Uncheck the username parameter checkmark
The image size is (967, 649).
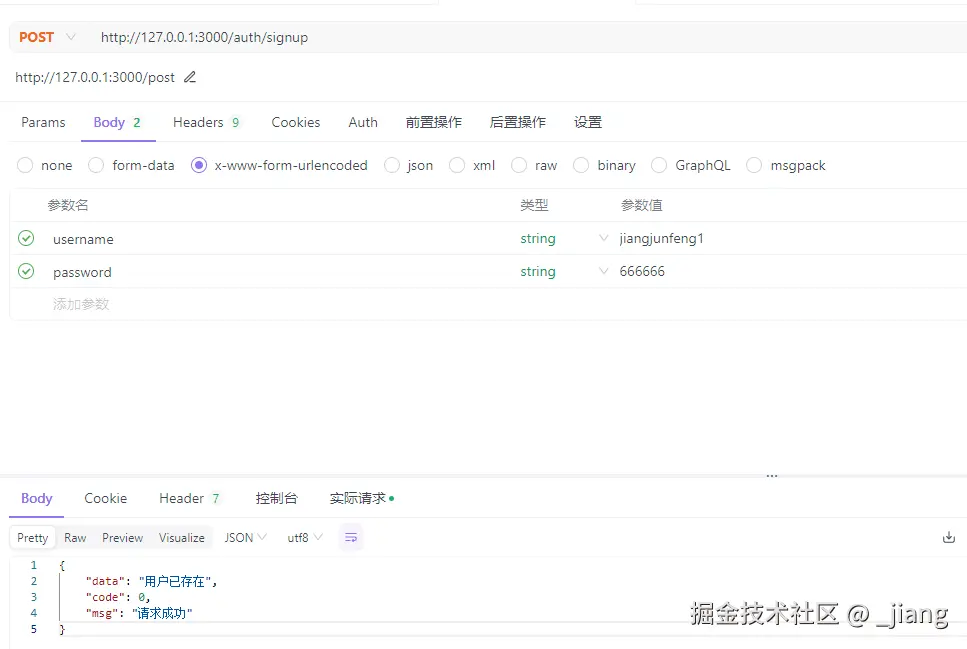[x=26, y=238]
